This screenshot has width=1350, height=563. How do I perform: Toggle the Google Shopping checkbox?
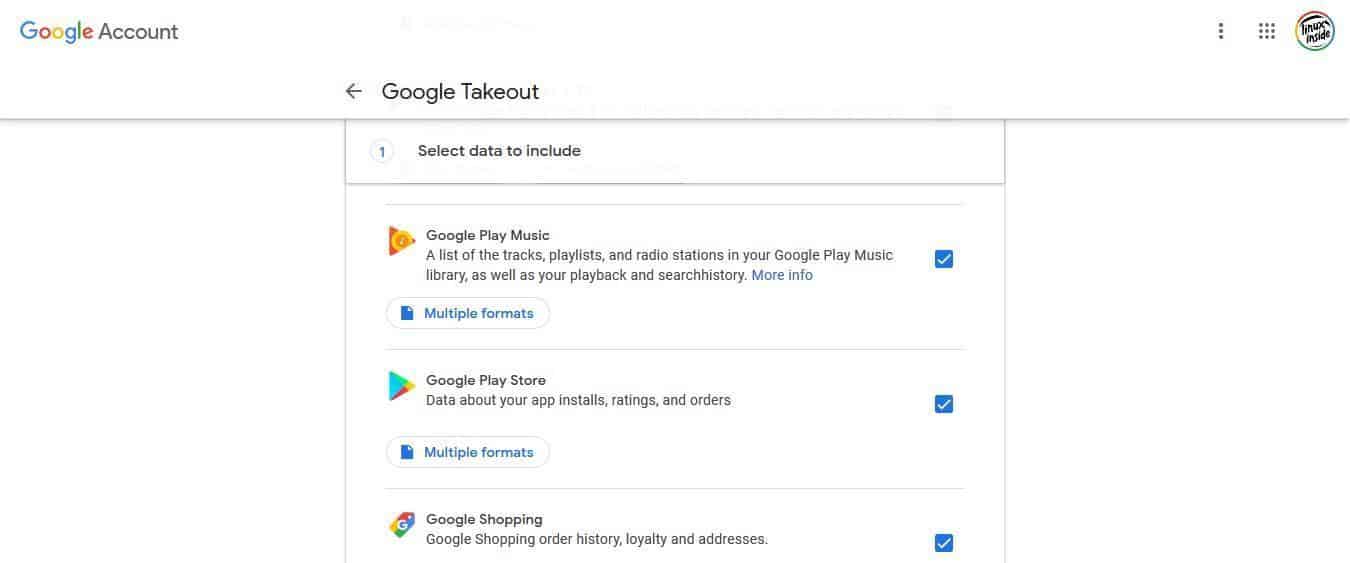click(943, 543)
